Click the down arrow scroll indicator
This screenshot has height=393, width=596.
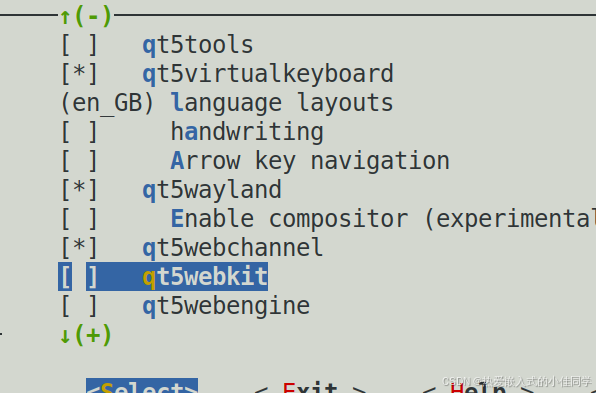(65, 336)
